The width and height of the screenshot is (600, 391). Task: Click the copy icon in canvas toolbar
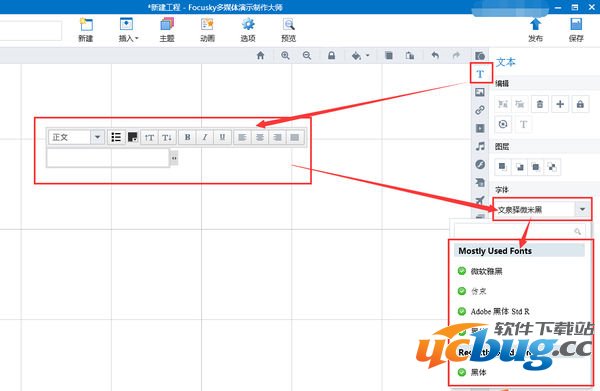(389, 55)
